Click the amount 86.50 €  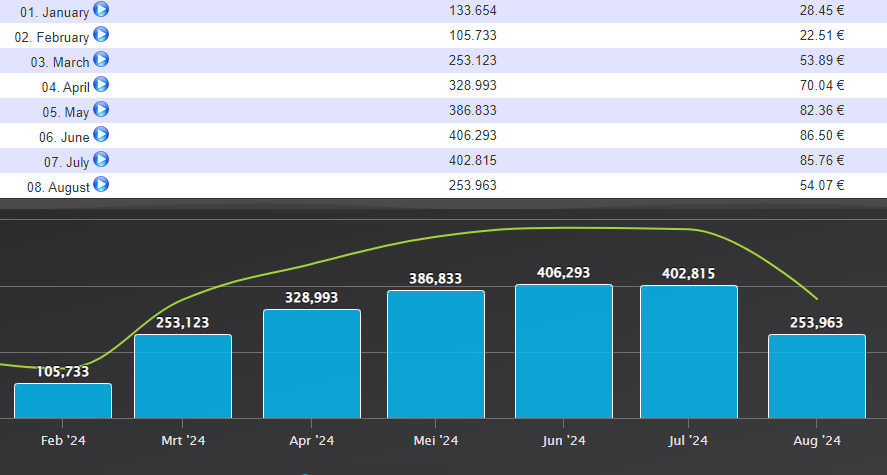[x=822, y=135]
